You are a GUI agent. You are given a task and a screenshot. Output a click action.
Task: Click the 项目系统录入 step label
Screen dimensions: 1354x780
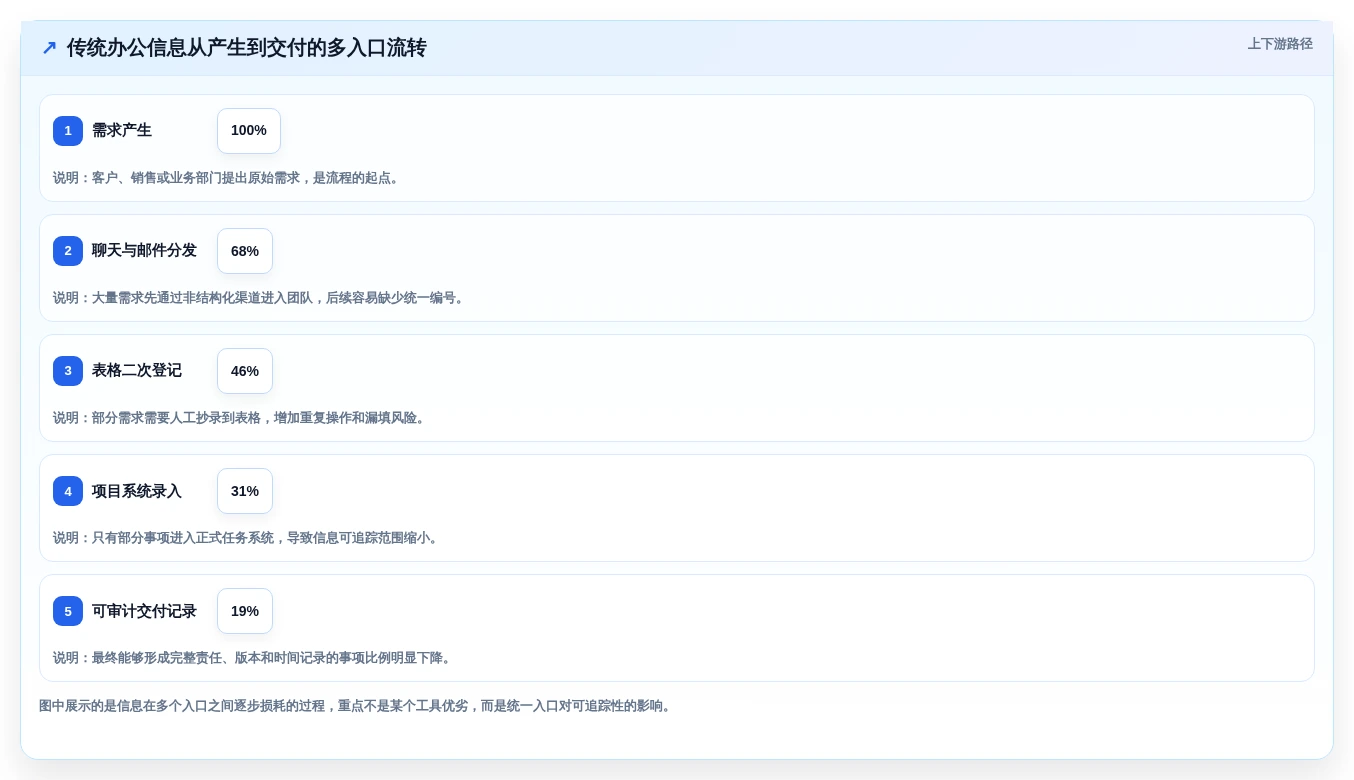point(137,491)
